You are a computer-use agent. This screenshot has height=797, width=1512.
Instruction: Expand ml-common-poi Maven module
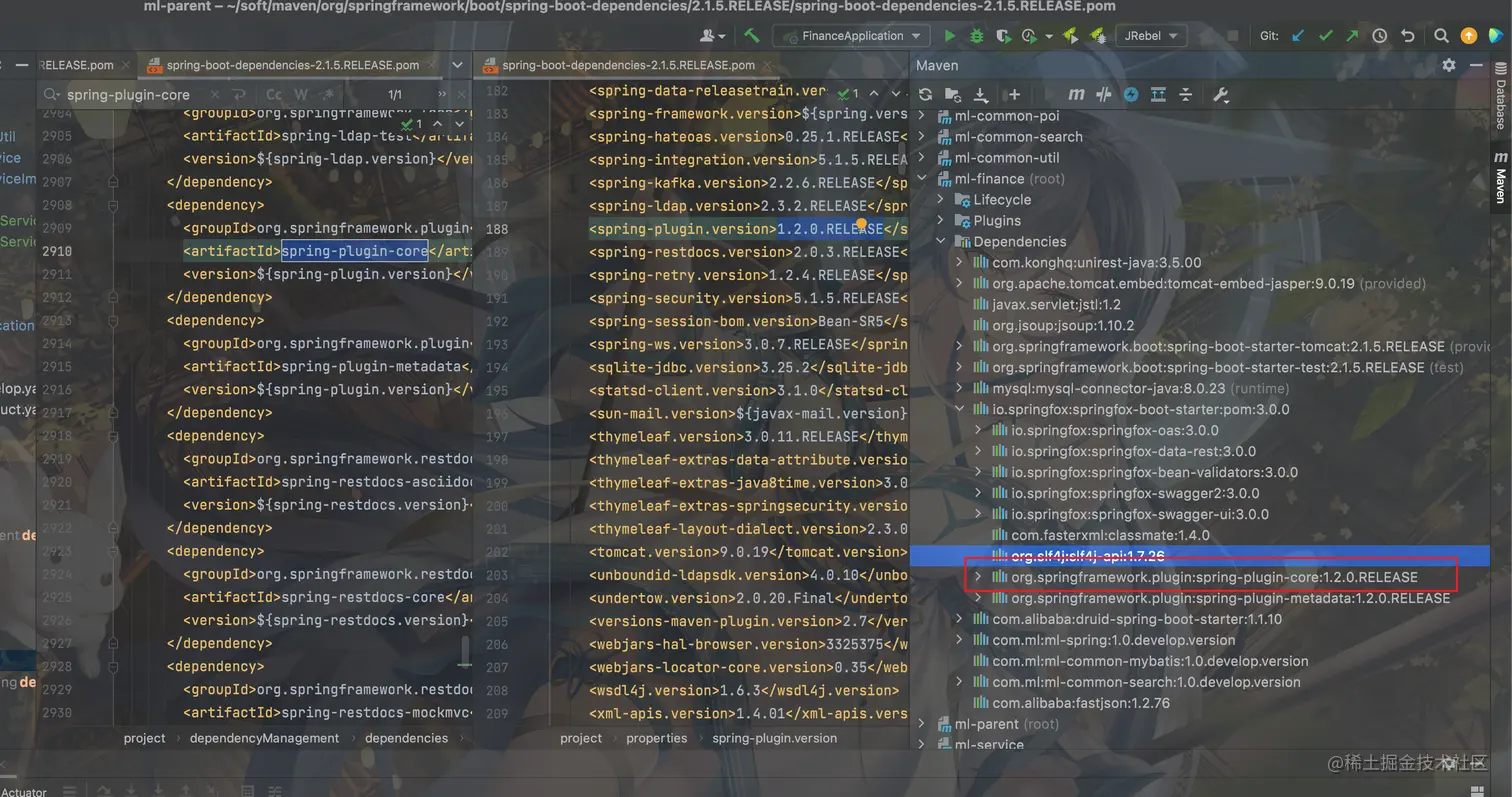(x=921, y=116)
